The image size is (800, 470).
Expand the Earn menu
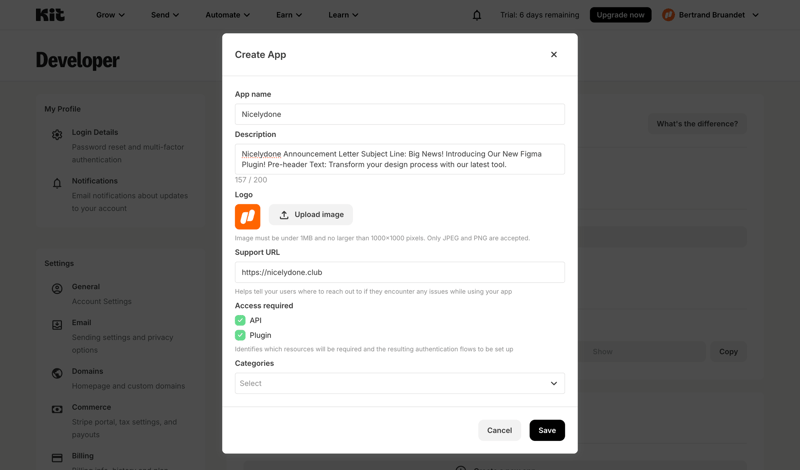(x=289, y=15)
